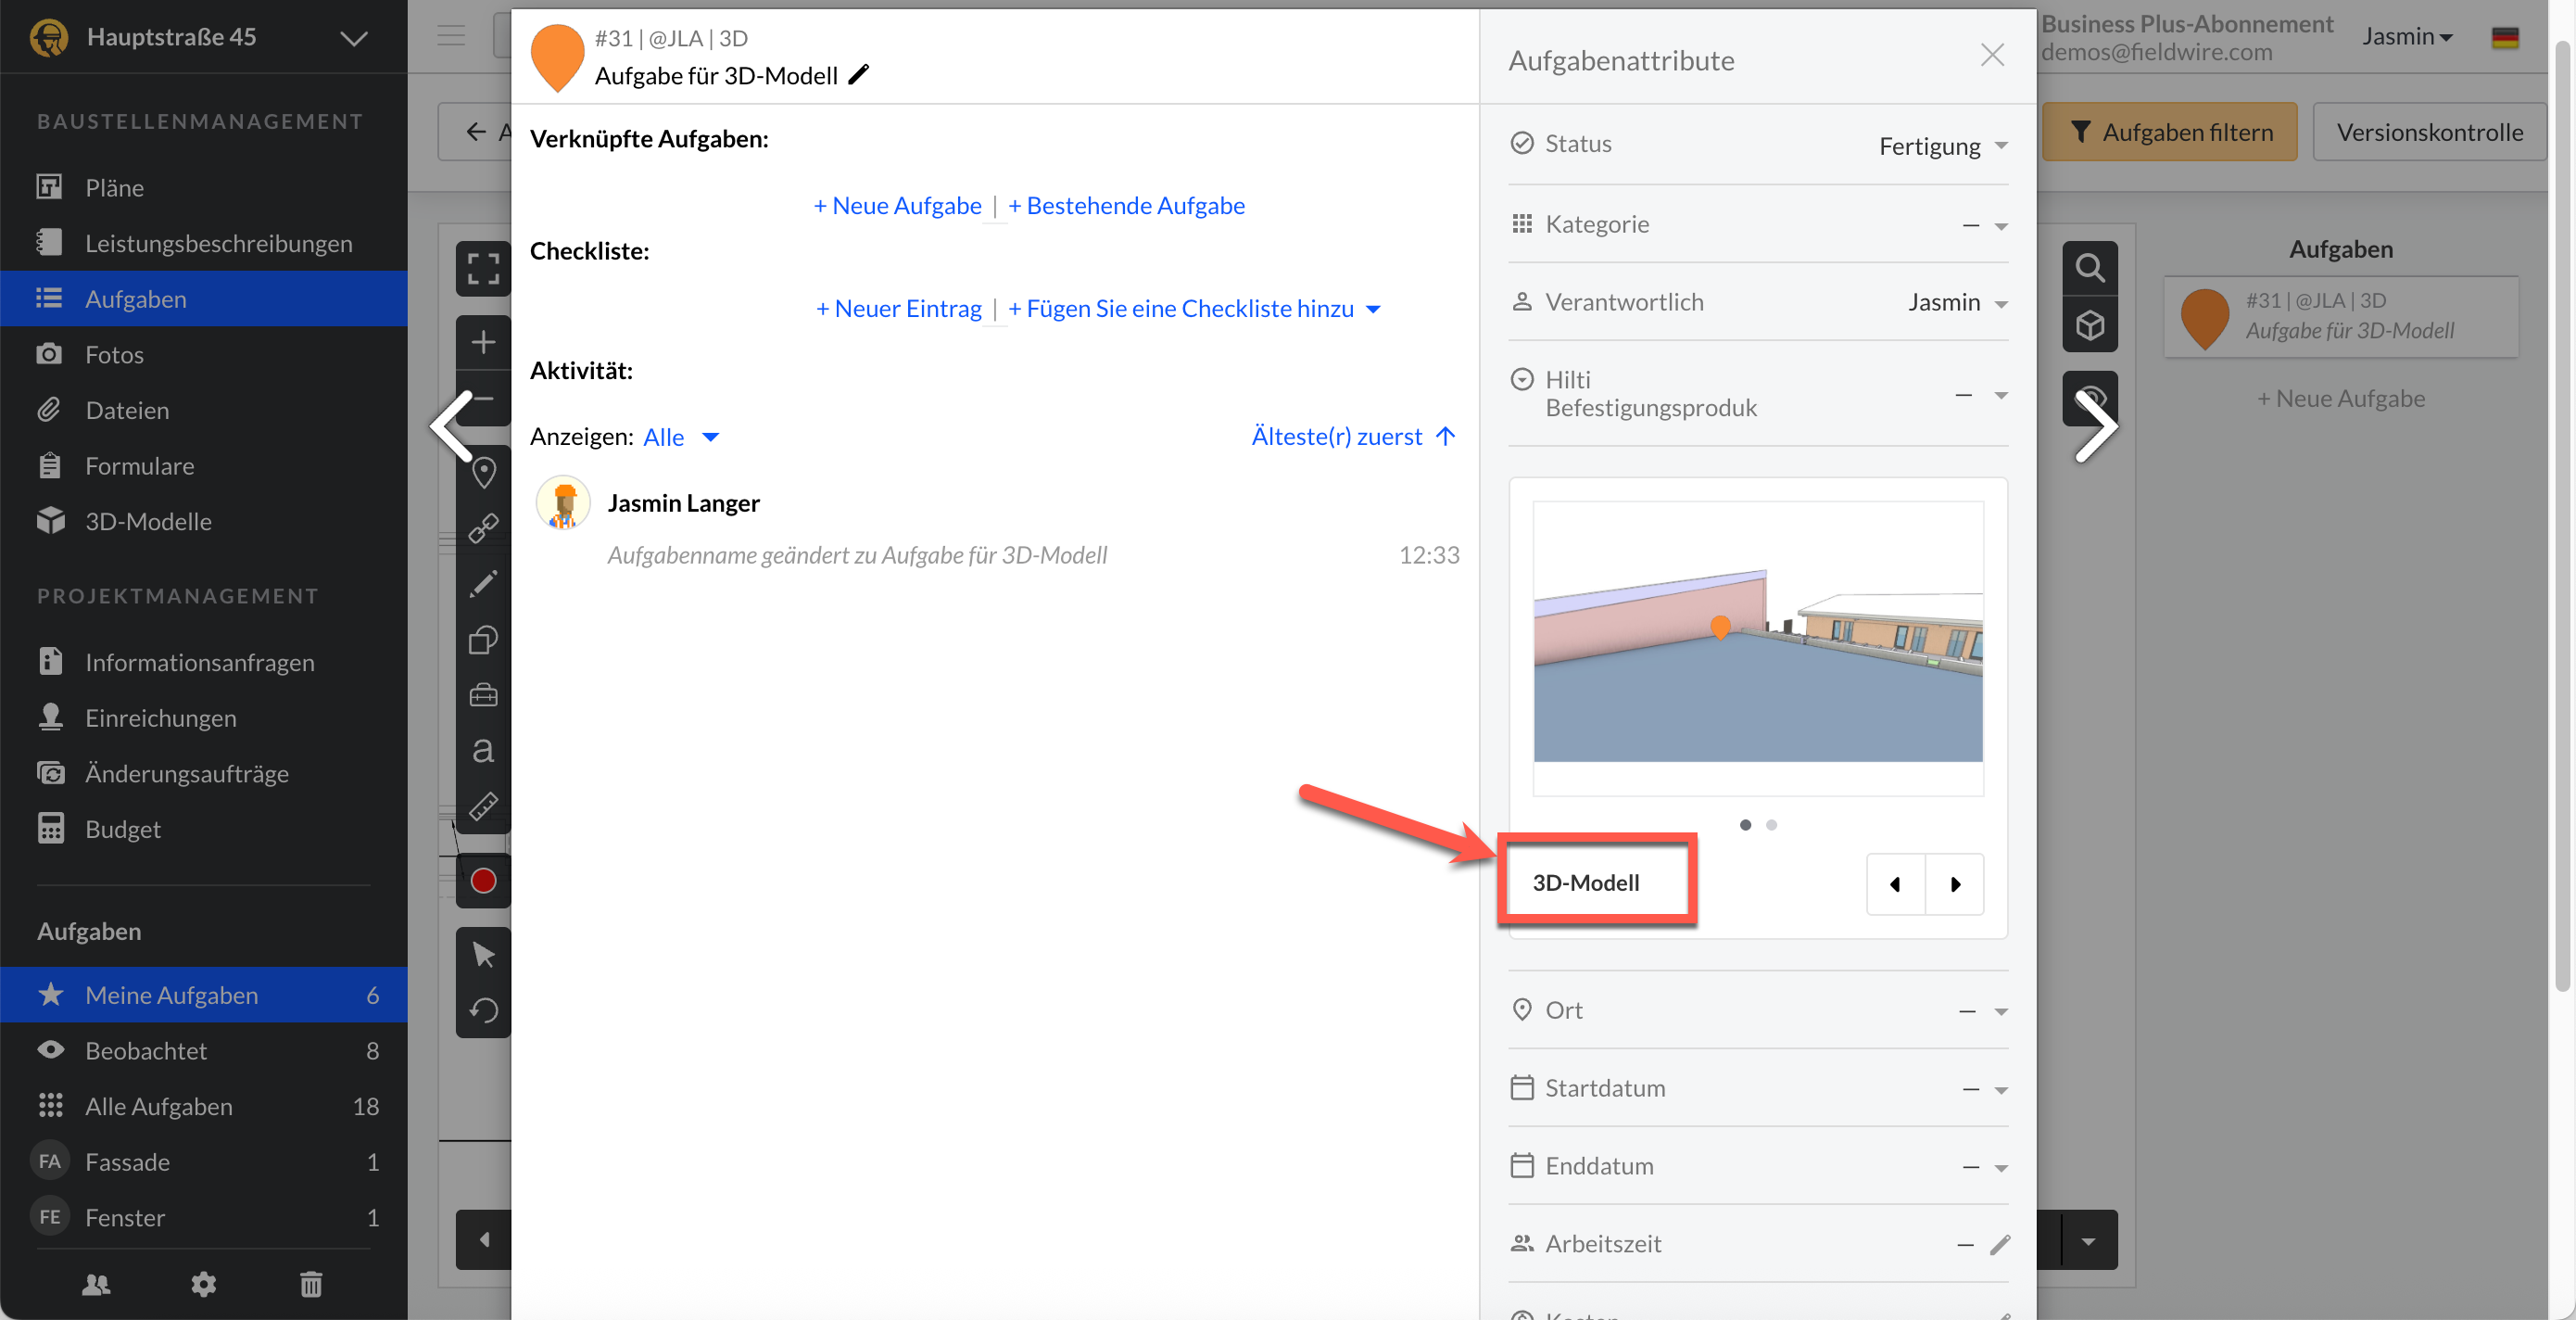This screenshot has width=2576, height=1320.
Task: Click the + Neue Aufgabe link
Action: click(x=897, y=206)
